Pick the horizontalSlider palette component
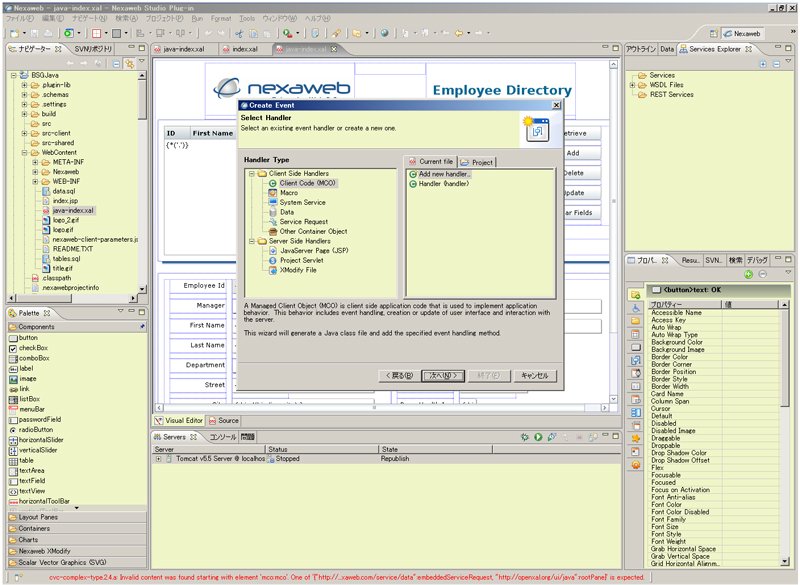 click(36, 440)
